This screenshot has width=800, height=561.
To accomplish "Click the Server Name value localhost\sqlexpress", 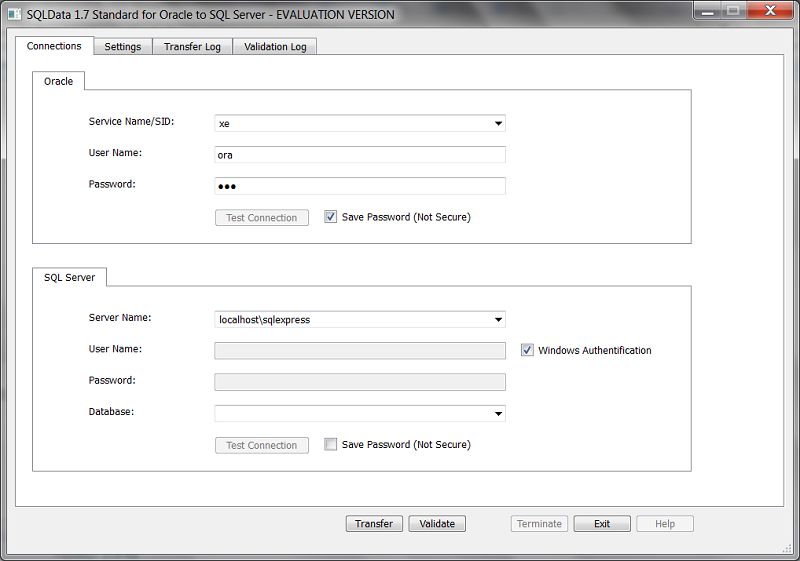I will click(x=264, y=320).
